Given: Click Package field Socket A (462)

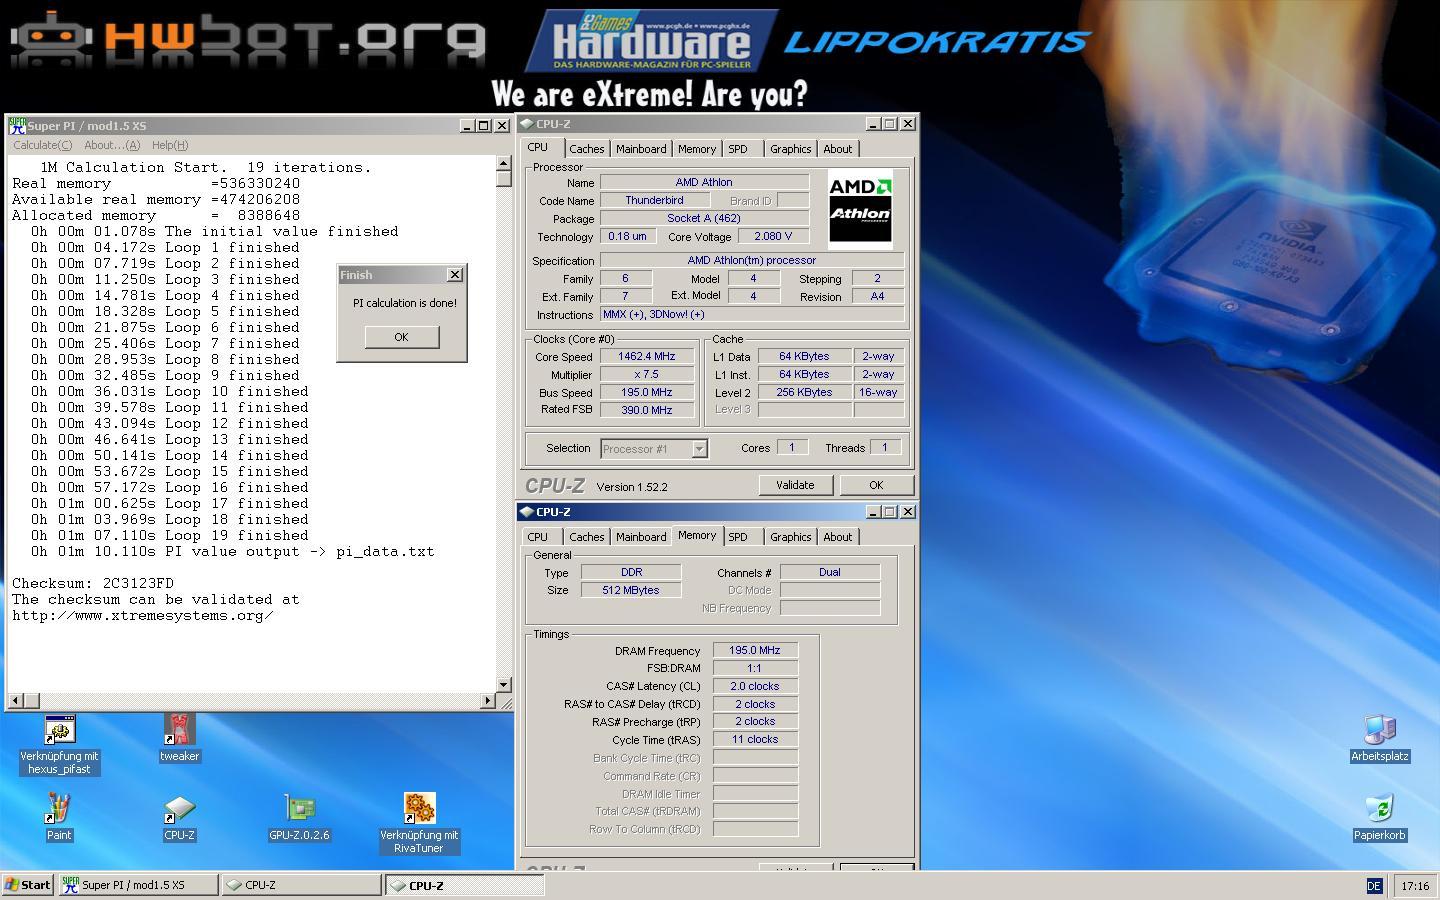Looking at the screenshot, I should click(704, 218).
